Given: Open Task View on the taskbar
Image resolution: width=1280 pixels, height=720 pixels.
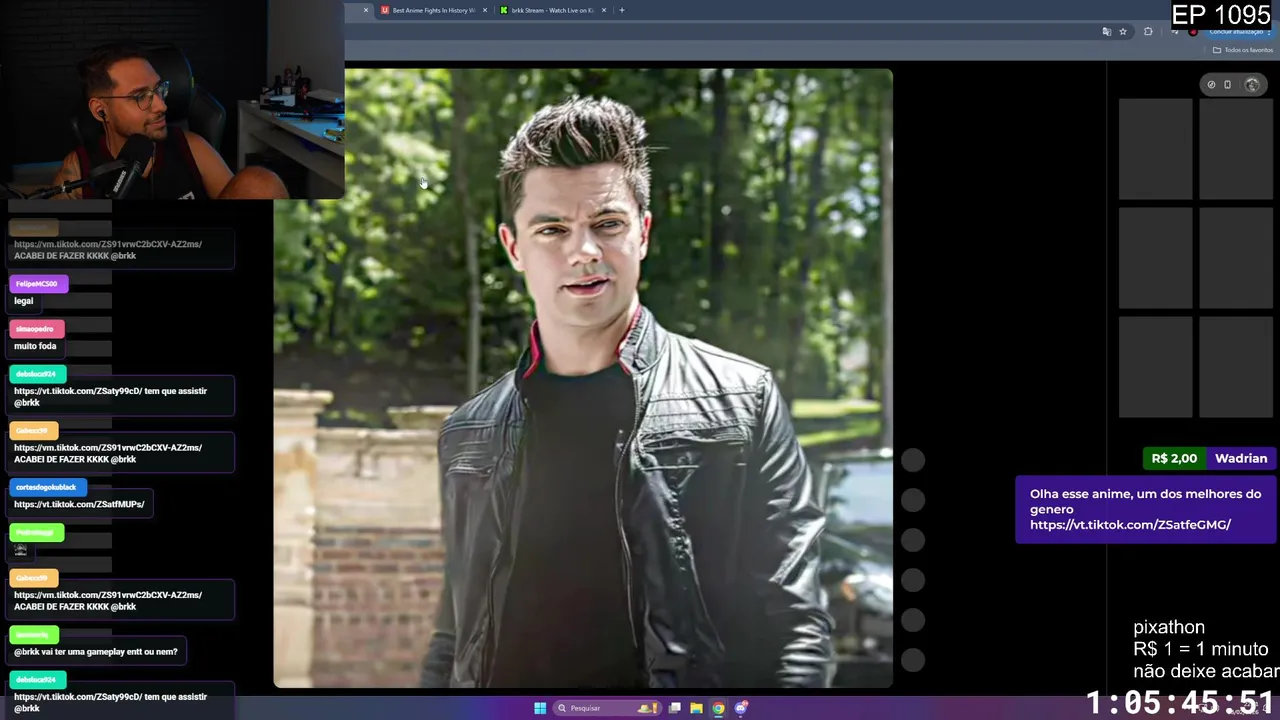Looking at the screenshot, I should pyautogui.click(x=675, y=708).
